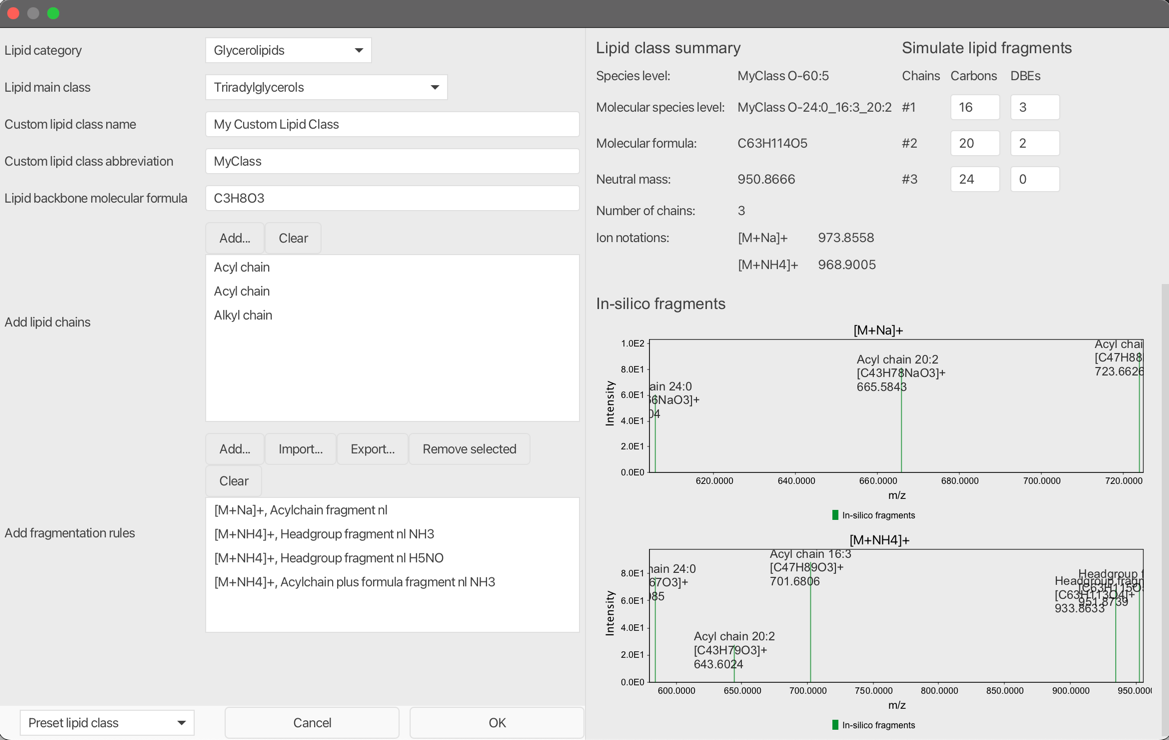The image size is (1169, 740).
Task: Open the Lipid category dropdown
Action: pos(288,51)
